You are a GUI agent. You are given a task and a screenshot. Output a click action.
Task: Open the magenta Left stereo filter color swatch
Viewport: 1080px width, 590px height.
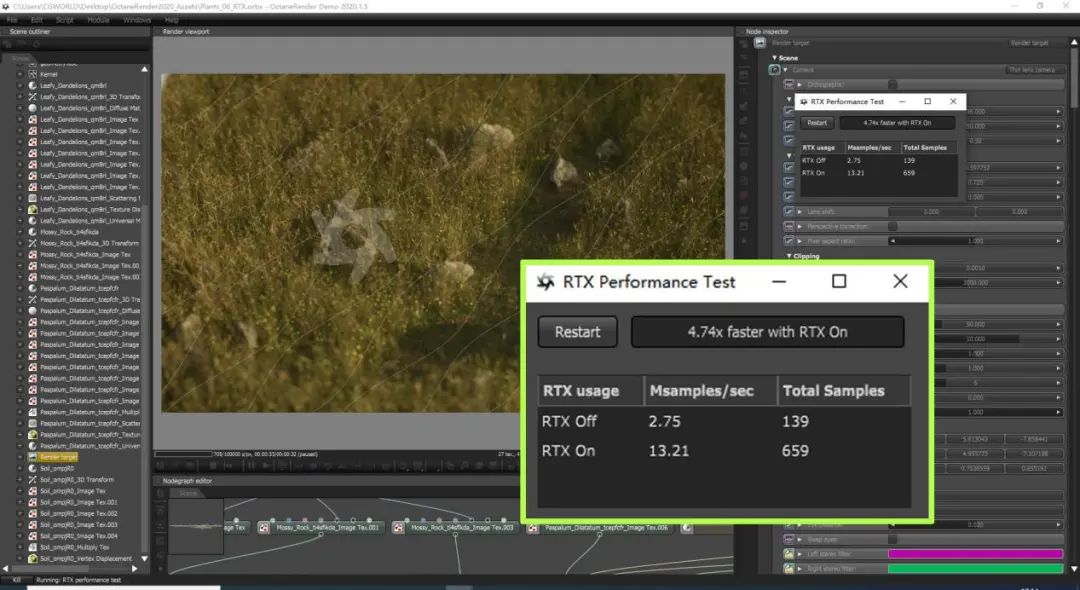tap(975, 554)
